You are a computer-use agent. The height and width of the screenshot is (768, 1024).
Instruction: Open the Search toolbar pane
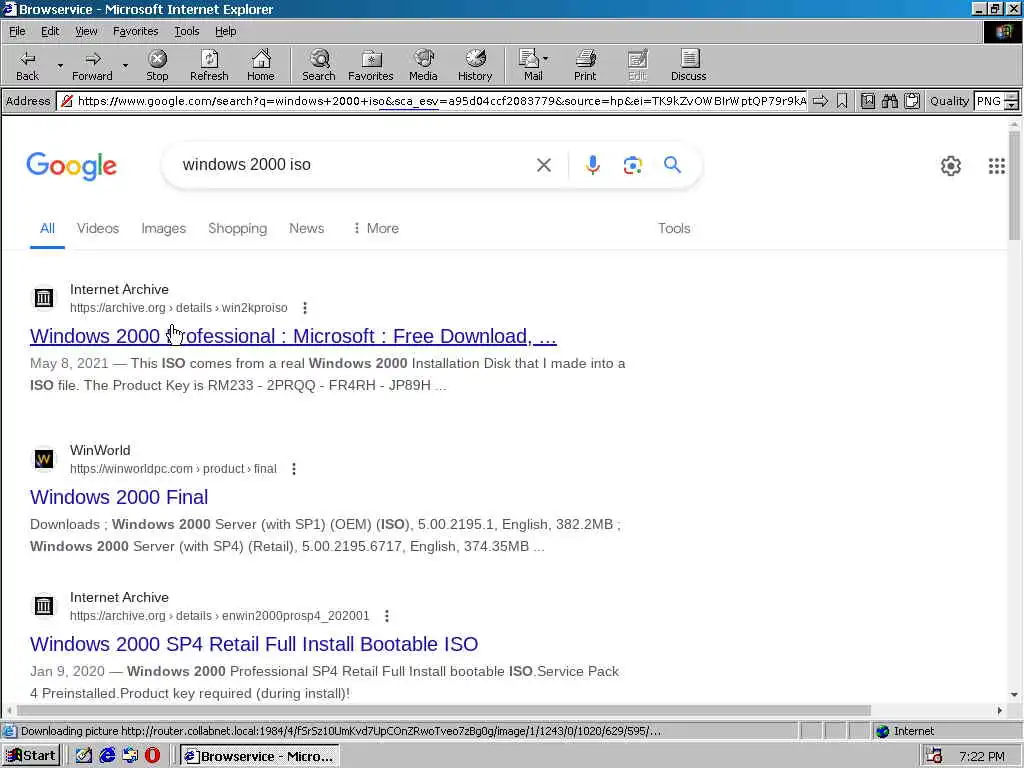(x=319, y=65)
